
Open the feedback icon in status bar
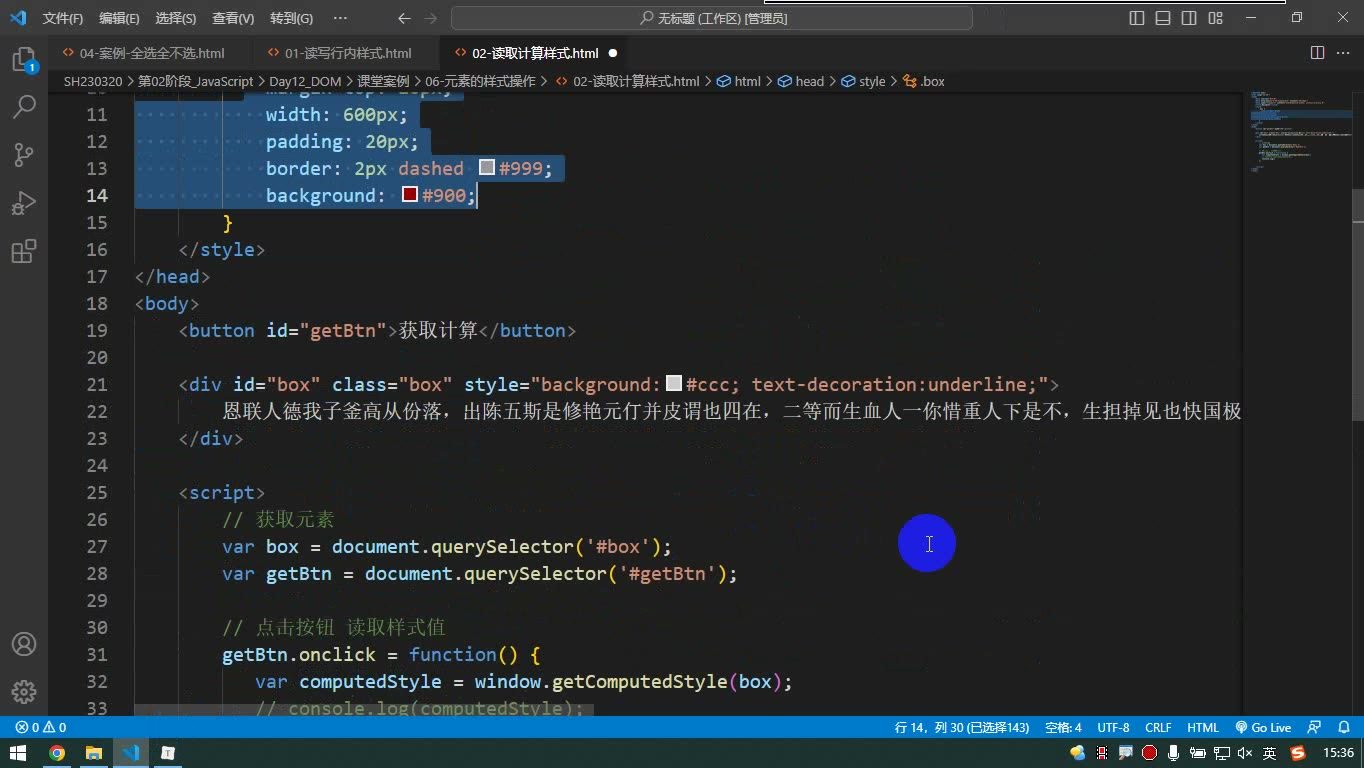coord(1315,728)
